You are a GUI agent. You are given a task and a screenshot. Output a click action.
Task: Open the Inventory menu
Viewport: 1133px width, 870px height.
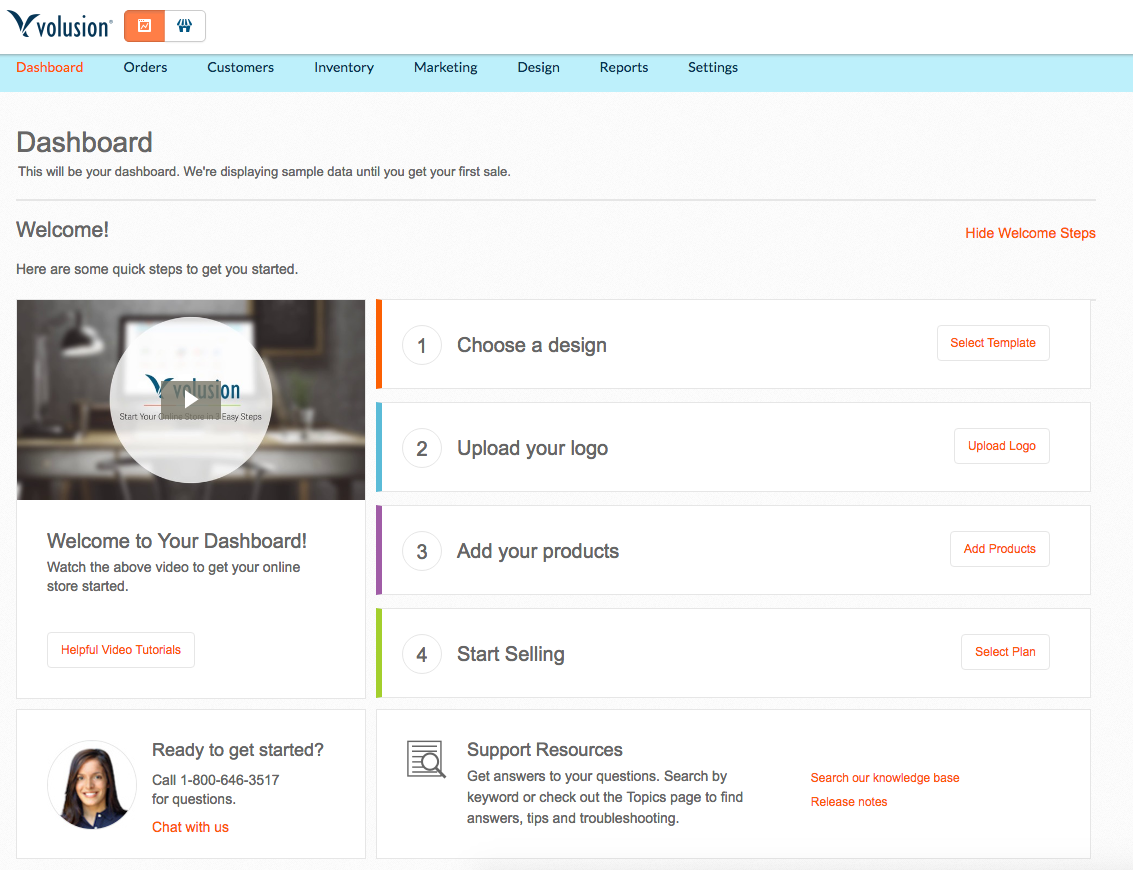click(x=344, y=67)
